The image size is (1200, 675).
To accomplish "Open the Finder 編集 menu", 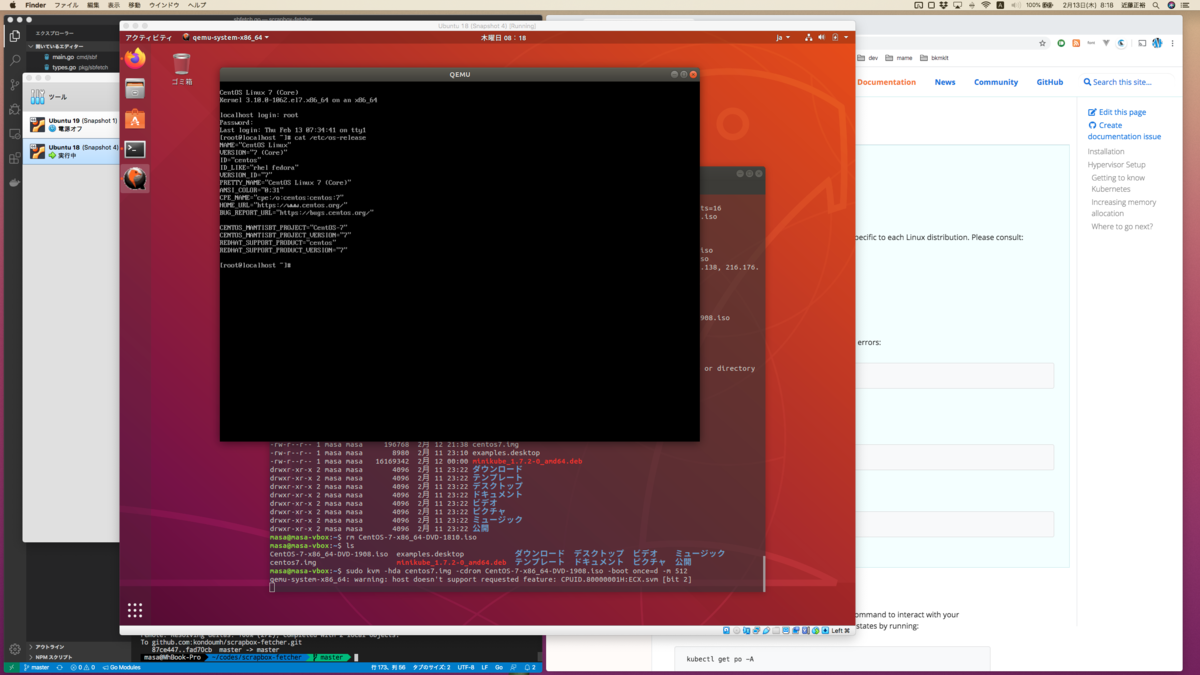I will tap(93, 5).
